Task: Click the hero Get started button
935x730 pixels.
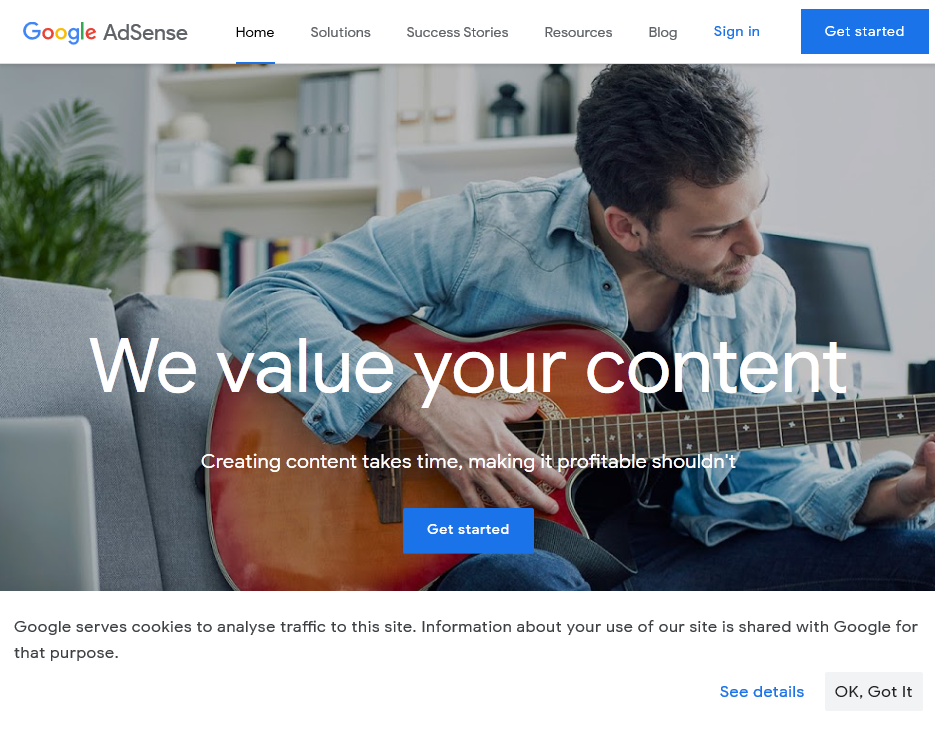Action: coord(468,530)
